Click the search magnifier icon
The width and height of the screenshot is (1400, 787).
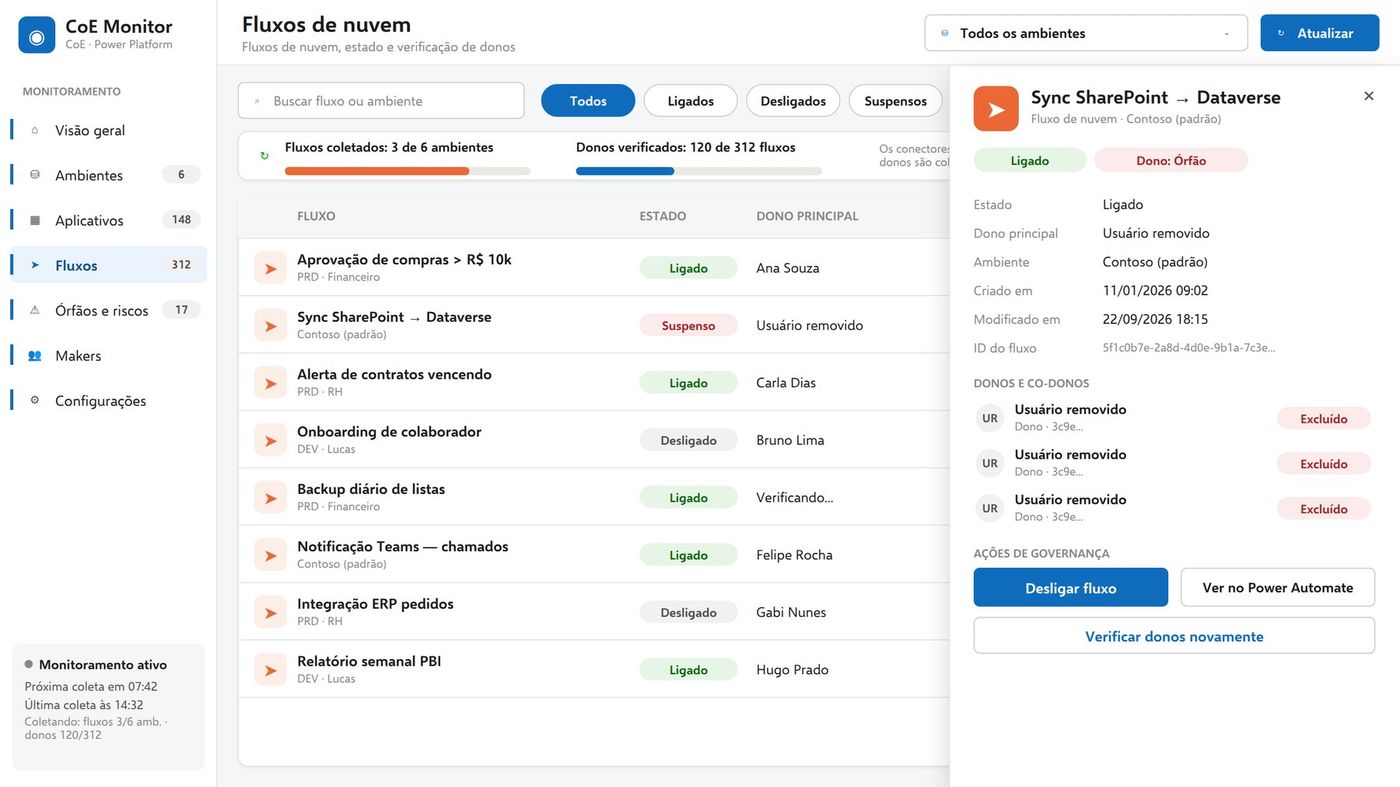pyautogui.click(x=259, y=101)
